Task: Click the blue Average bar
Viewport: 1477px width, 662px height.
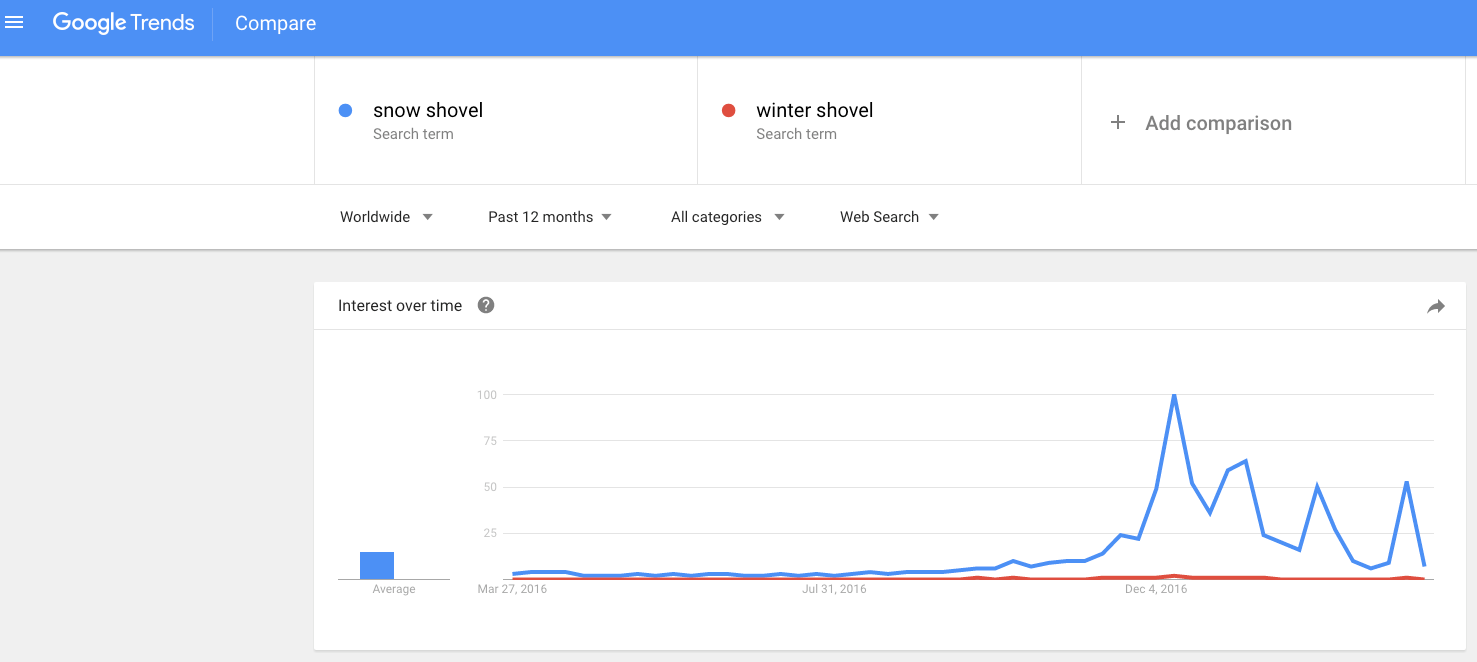Action: coord(377,565)
